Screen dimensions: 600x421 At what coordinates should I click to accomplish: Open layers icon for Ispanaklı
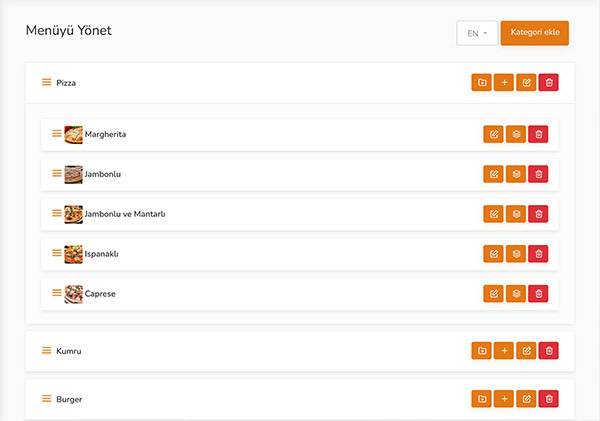coord(515,254)
